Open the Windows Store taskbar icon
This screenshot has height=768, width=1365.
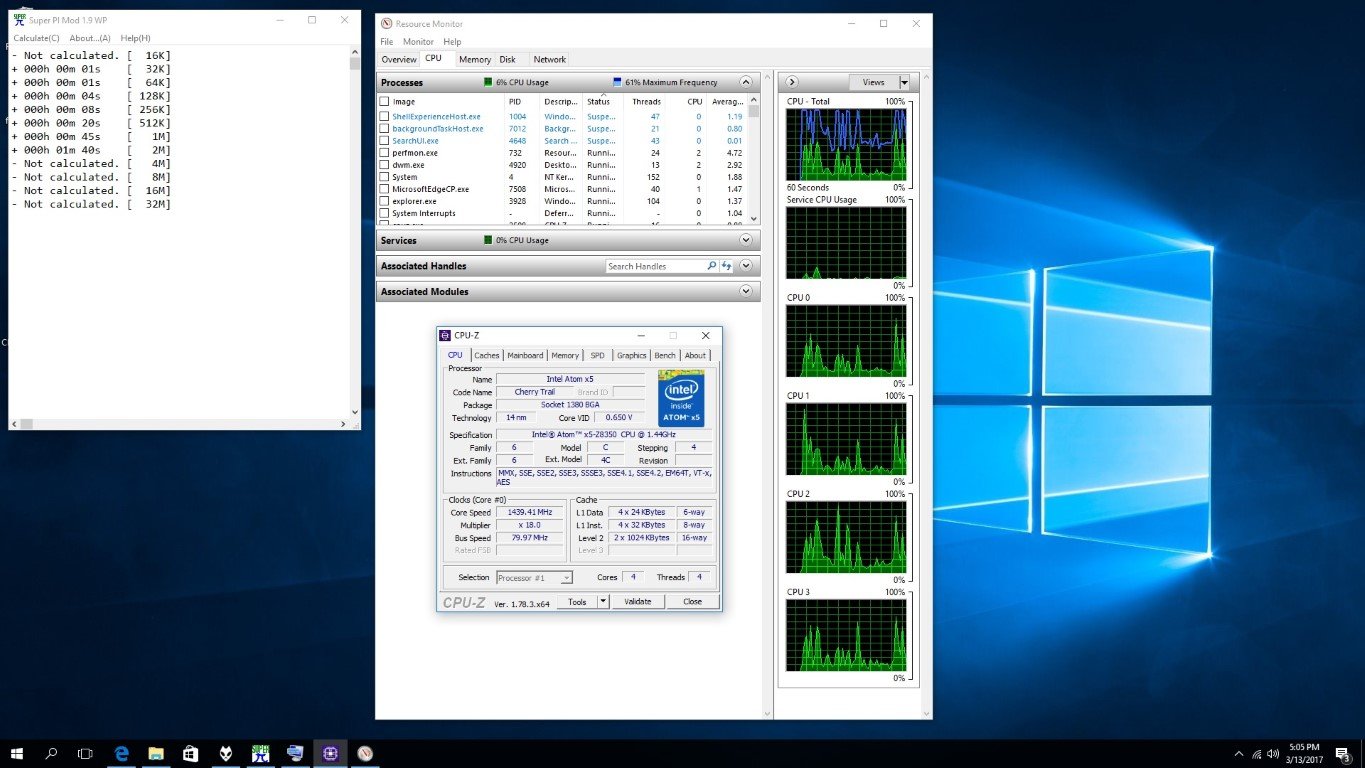click(190, 753)
